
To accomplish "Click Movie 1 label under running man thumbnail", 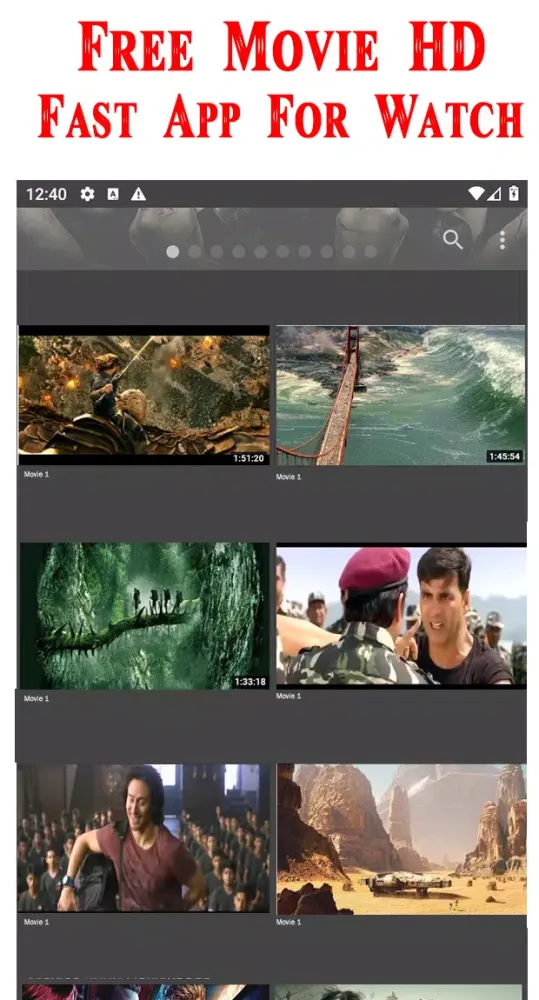I will coord(36,922).
